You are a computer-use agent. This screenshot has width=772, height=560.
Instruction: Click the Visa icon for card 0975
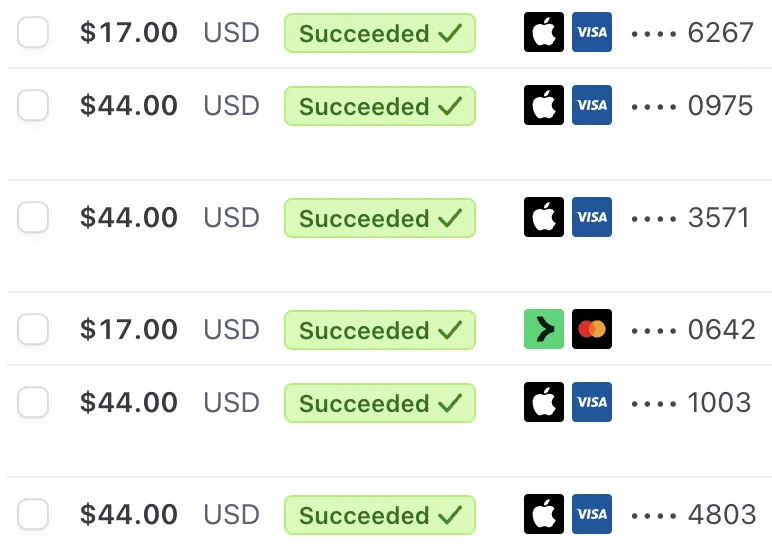pos(592,105)
